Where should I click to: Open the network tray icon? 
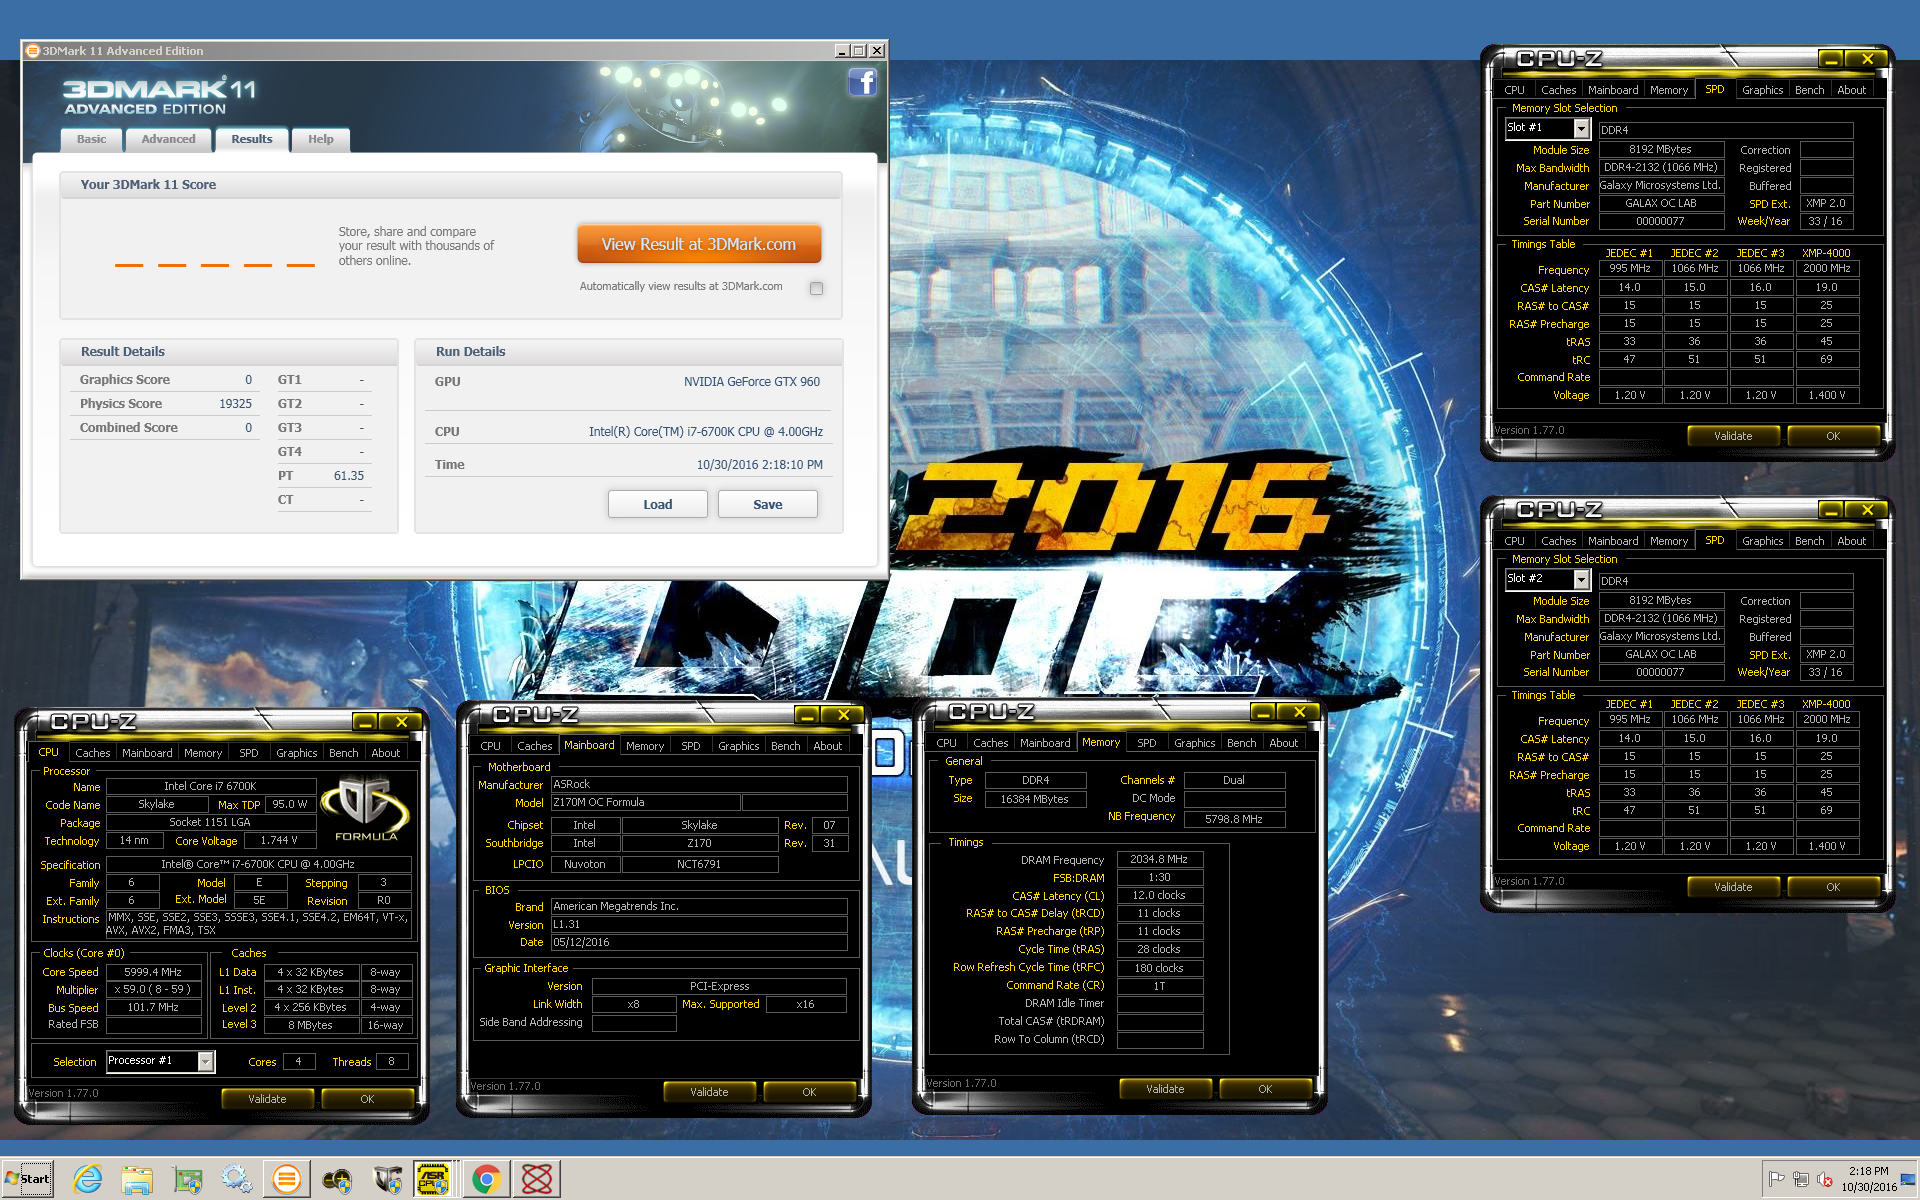point(1800,1179)
